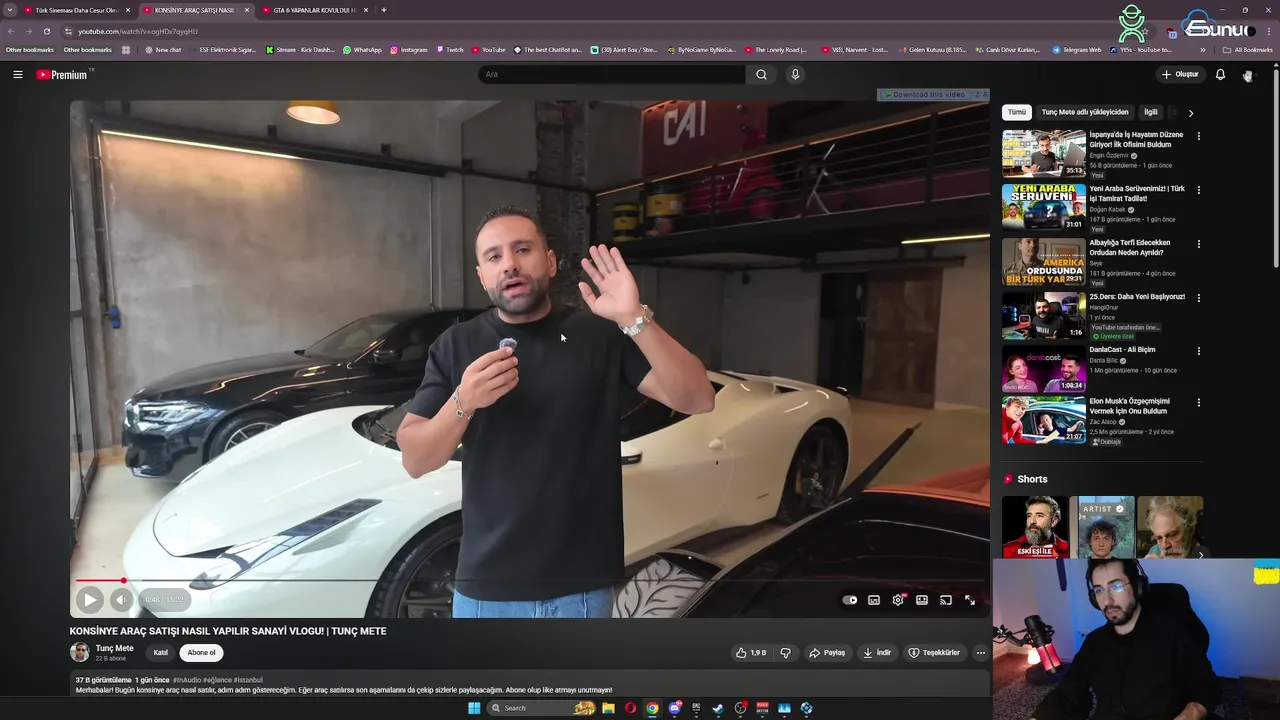Open Steam from taskbar

[x=718, y=708]
